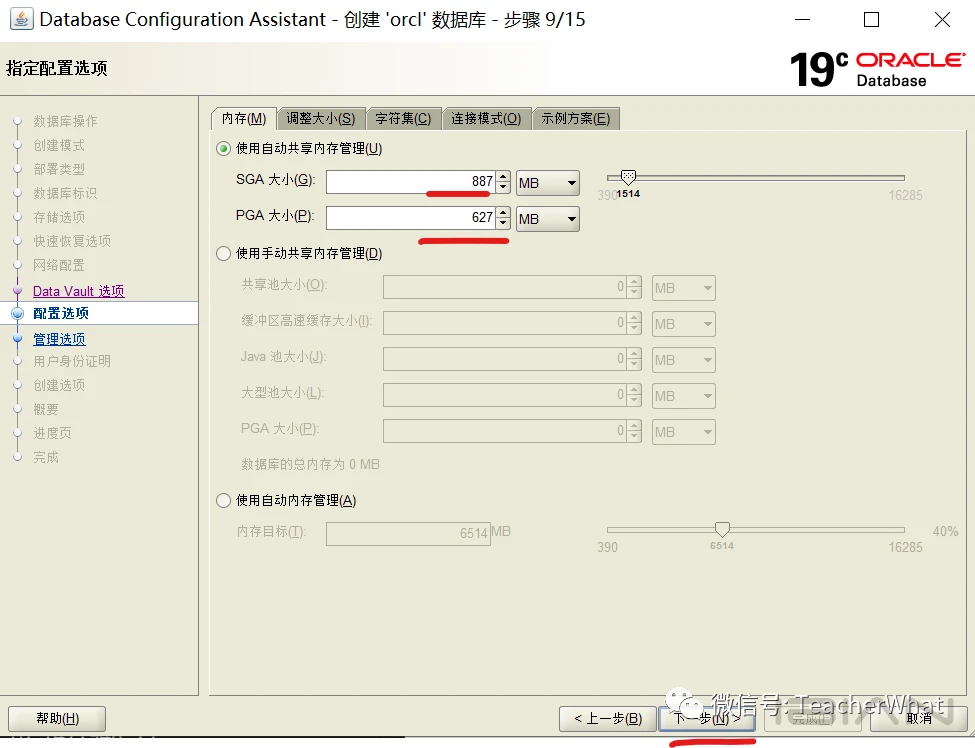Decrease SGA size with down spinner arrow
Image resolution: width=975 pixels, height=748 pixels.
(x=504, y=188)
